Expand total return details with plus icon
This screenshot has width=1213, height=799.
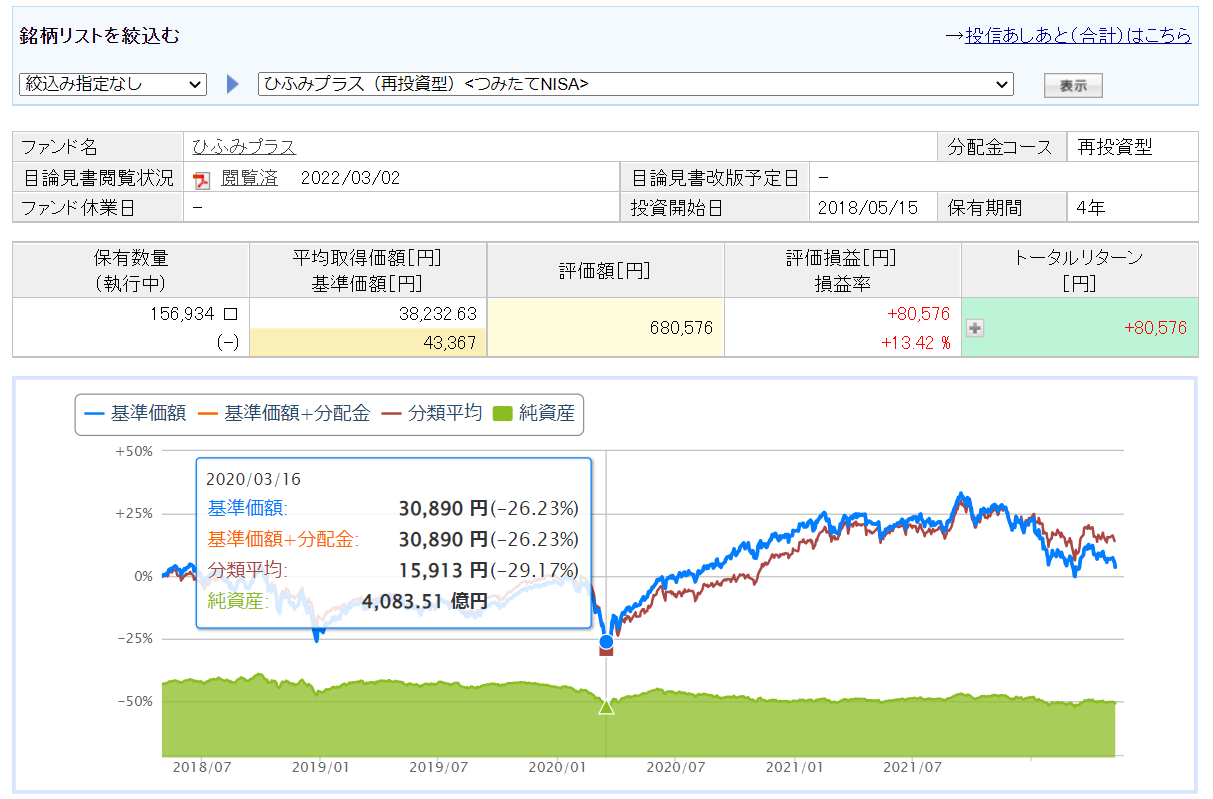point(975,327)
